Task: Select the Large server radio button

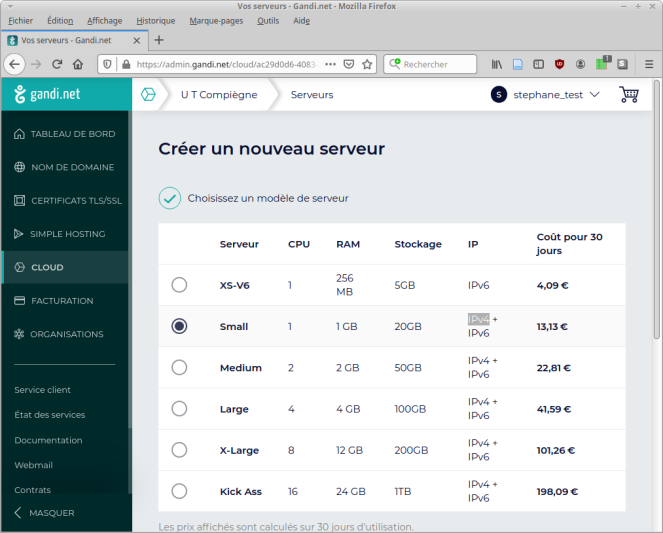Action: pos(179,409)
